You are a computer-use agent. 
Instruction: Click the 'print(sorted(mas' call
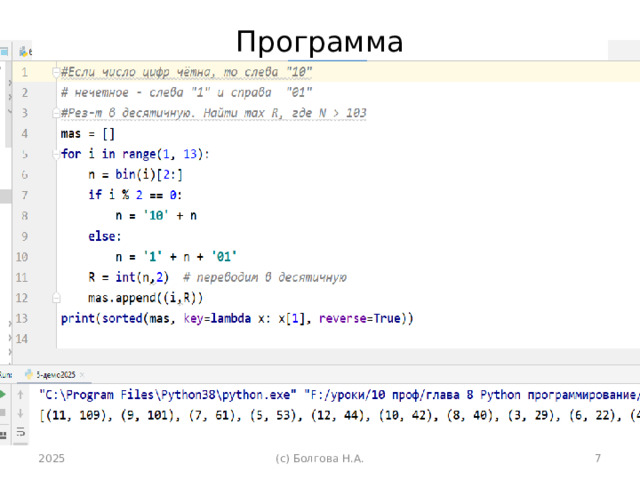[115, 318]
